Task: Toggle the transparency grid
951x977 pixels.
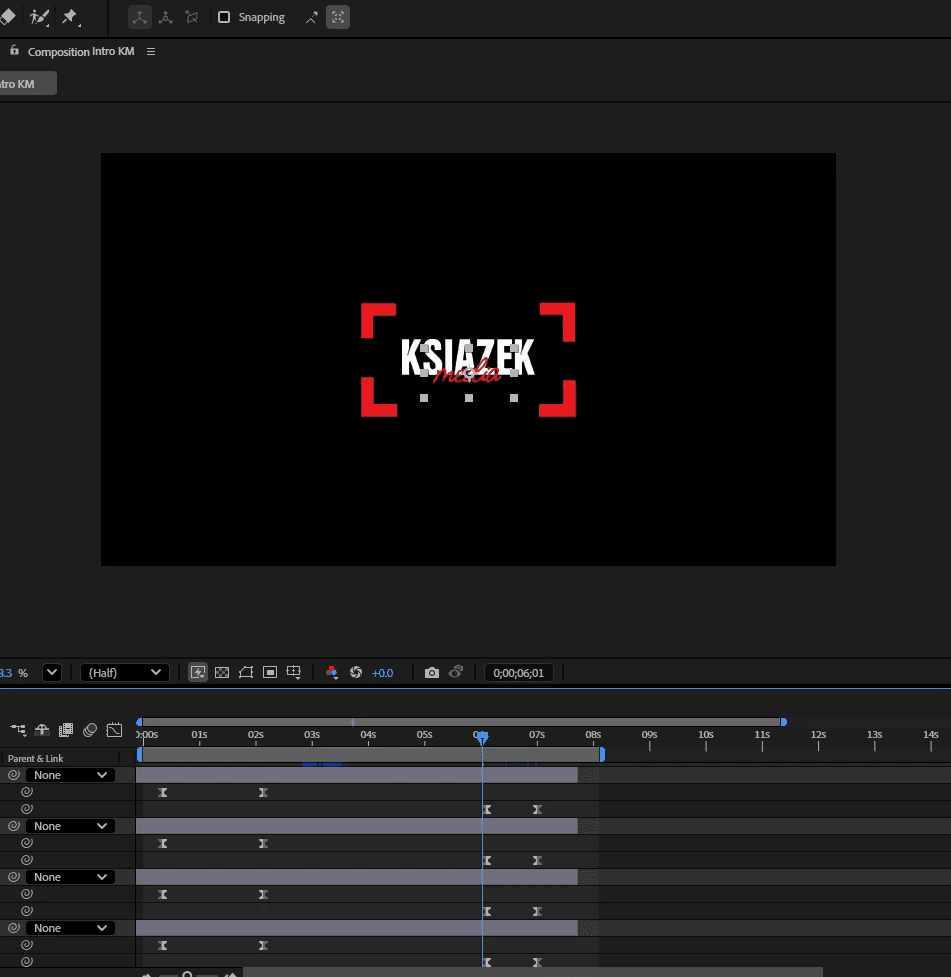Action: (222, 672)
